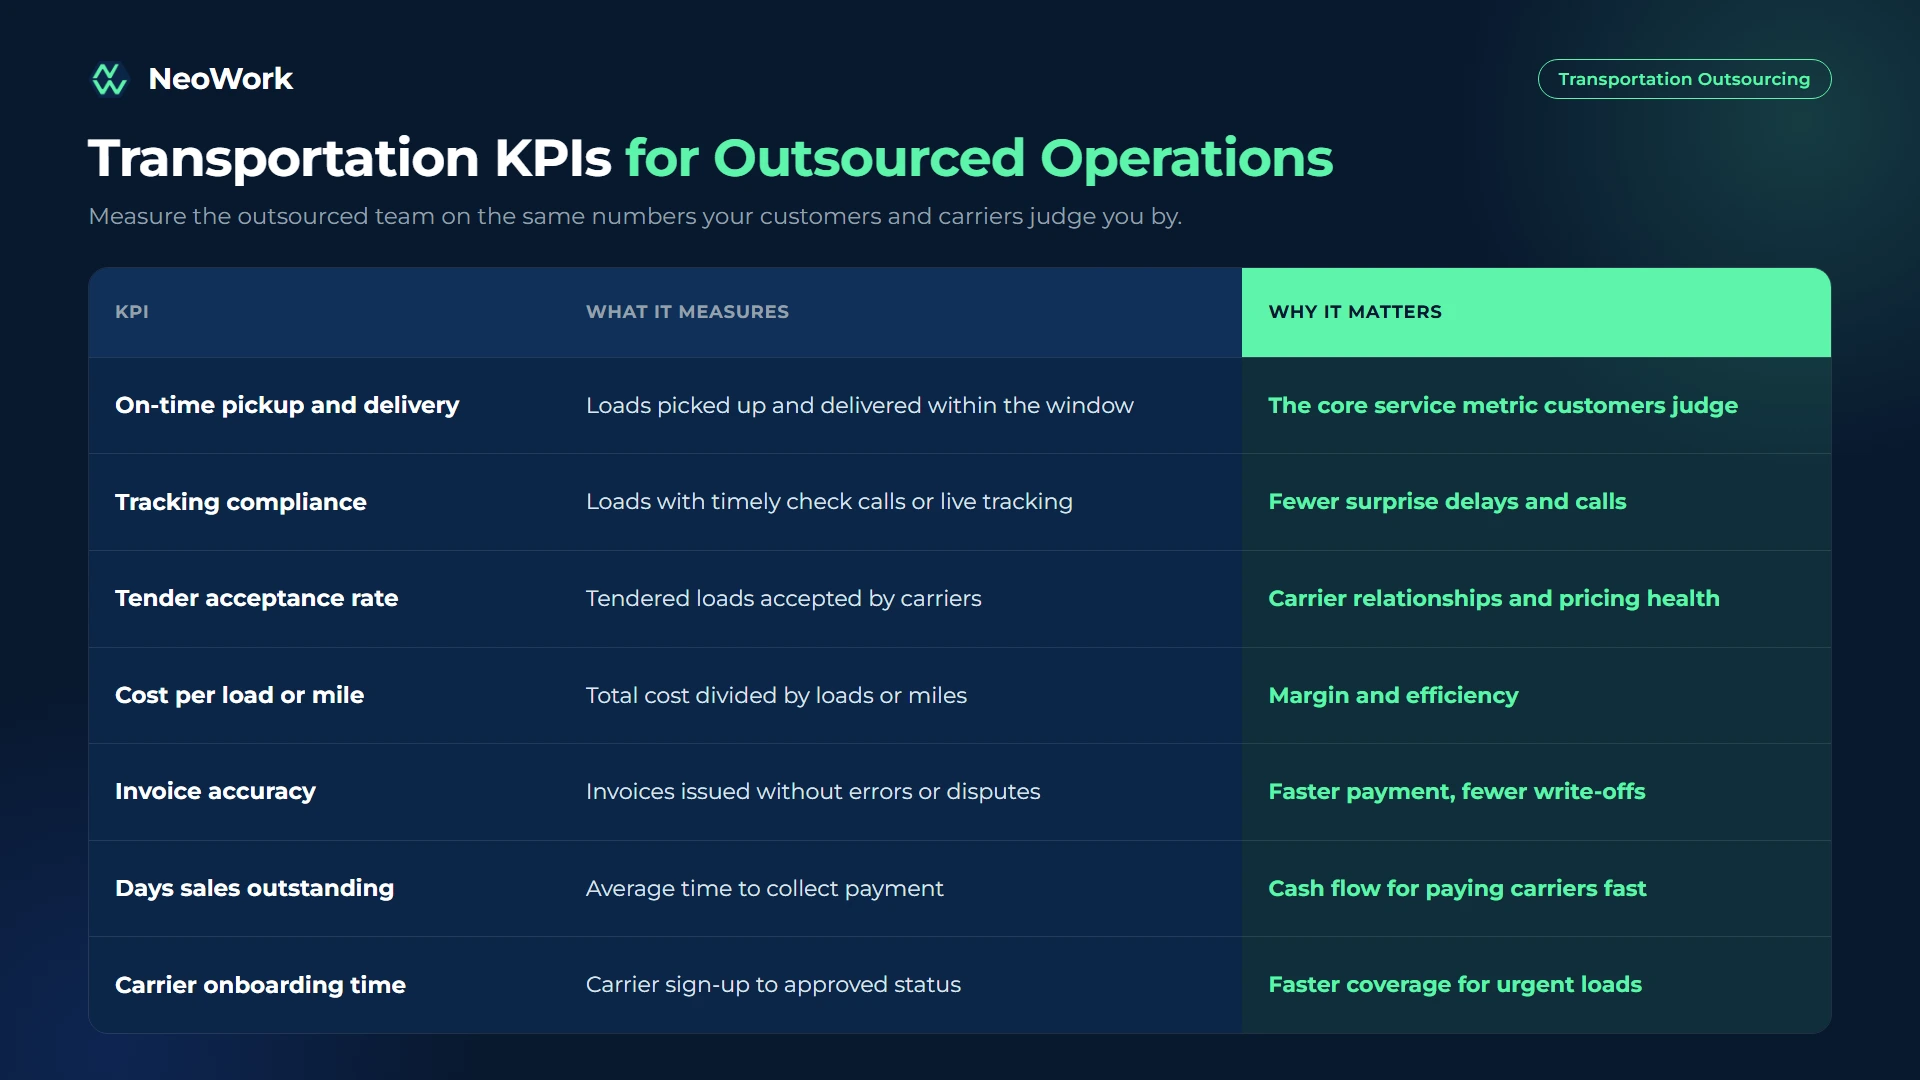Click 'Margin and efficiency'
Image resolution: width=1920 pixels, height=1080 pixels.
click(x=1393, y=695)
